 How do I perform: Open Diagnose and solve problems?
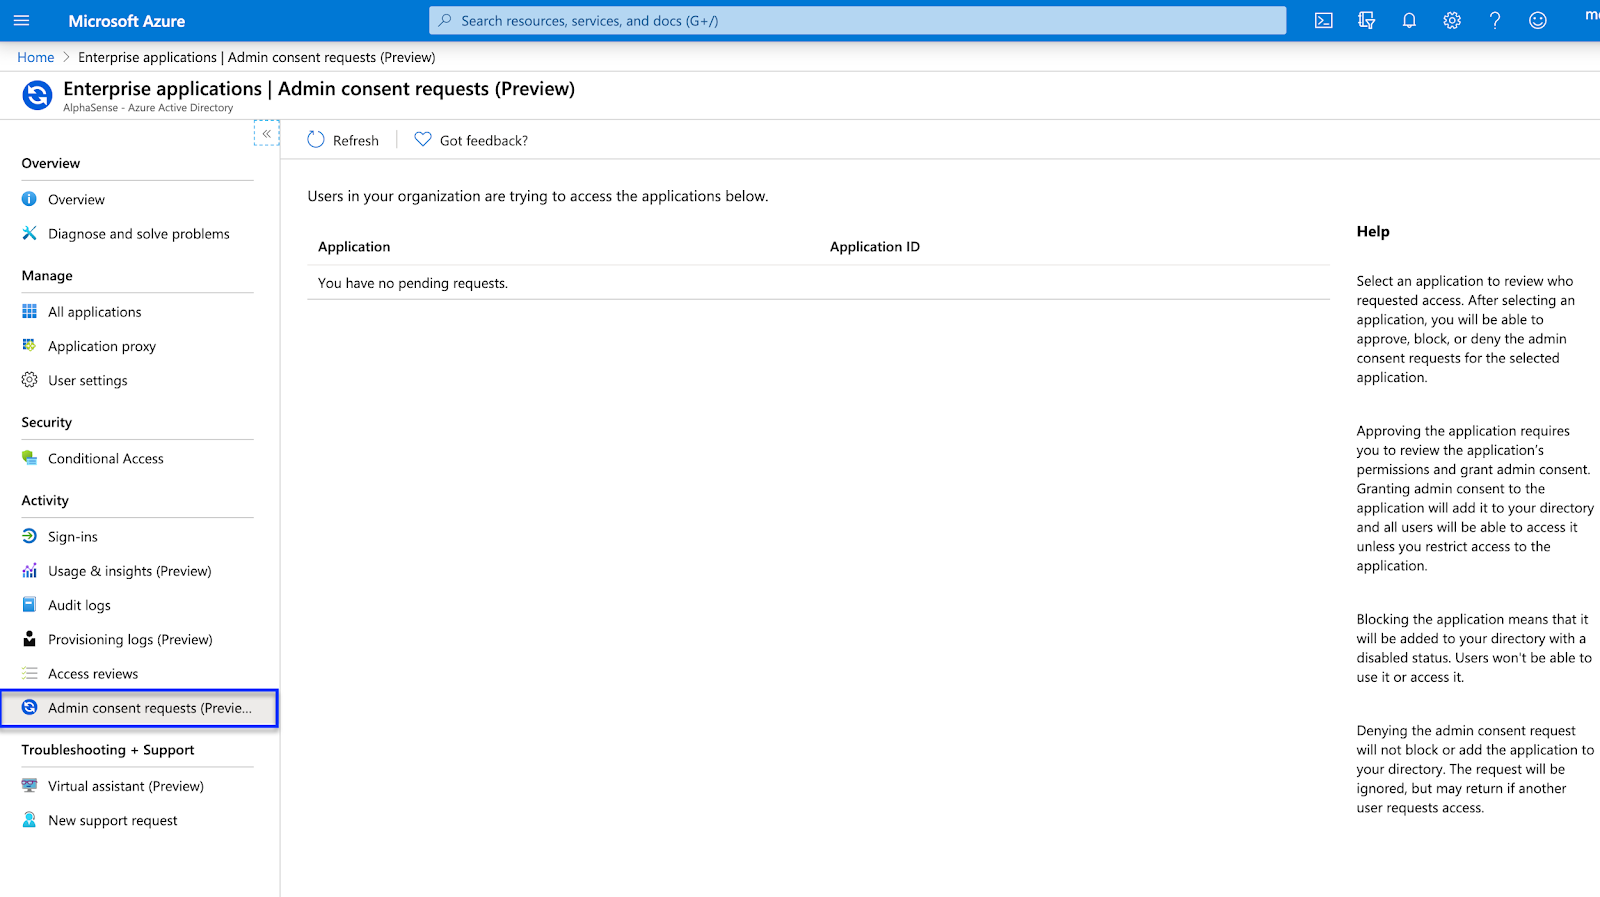[138, 233]
